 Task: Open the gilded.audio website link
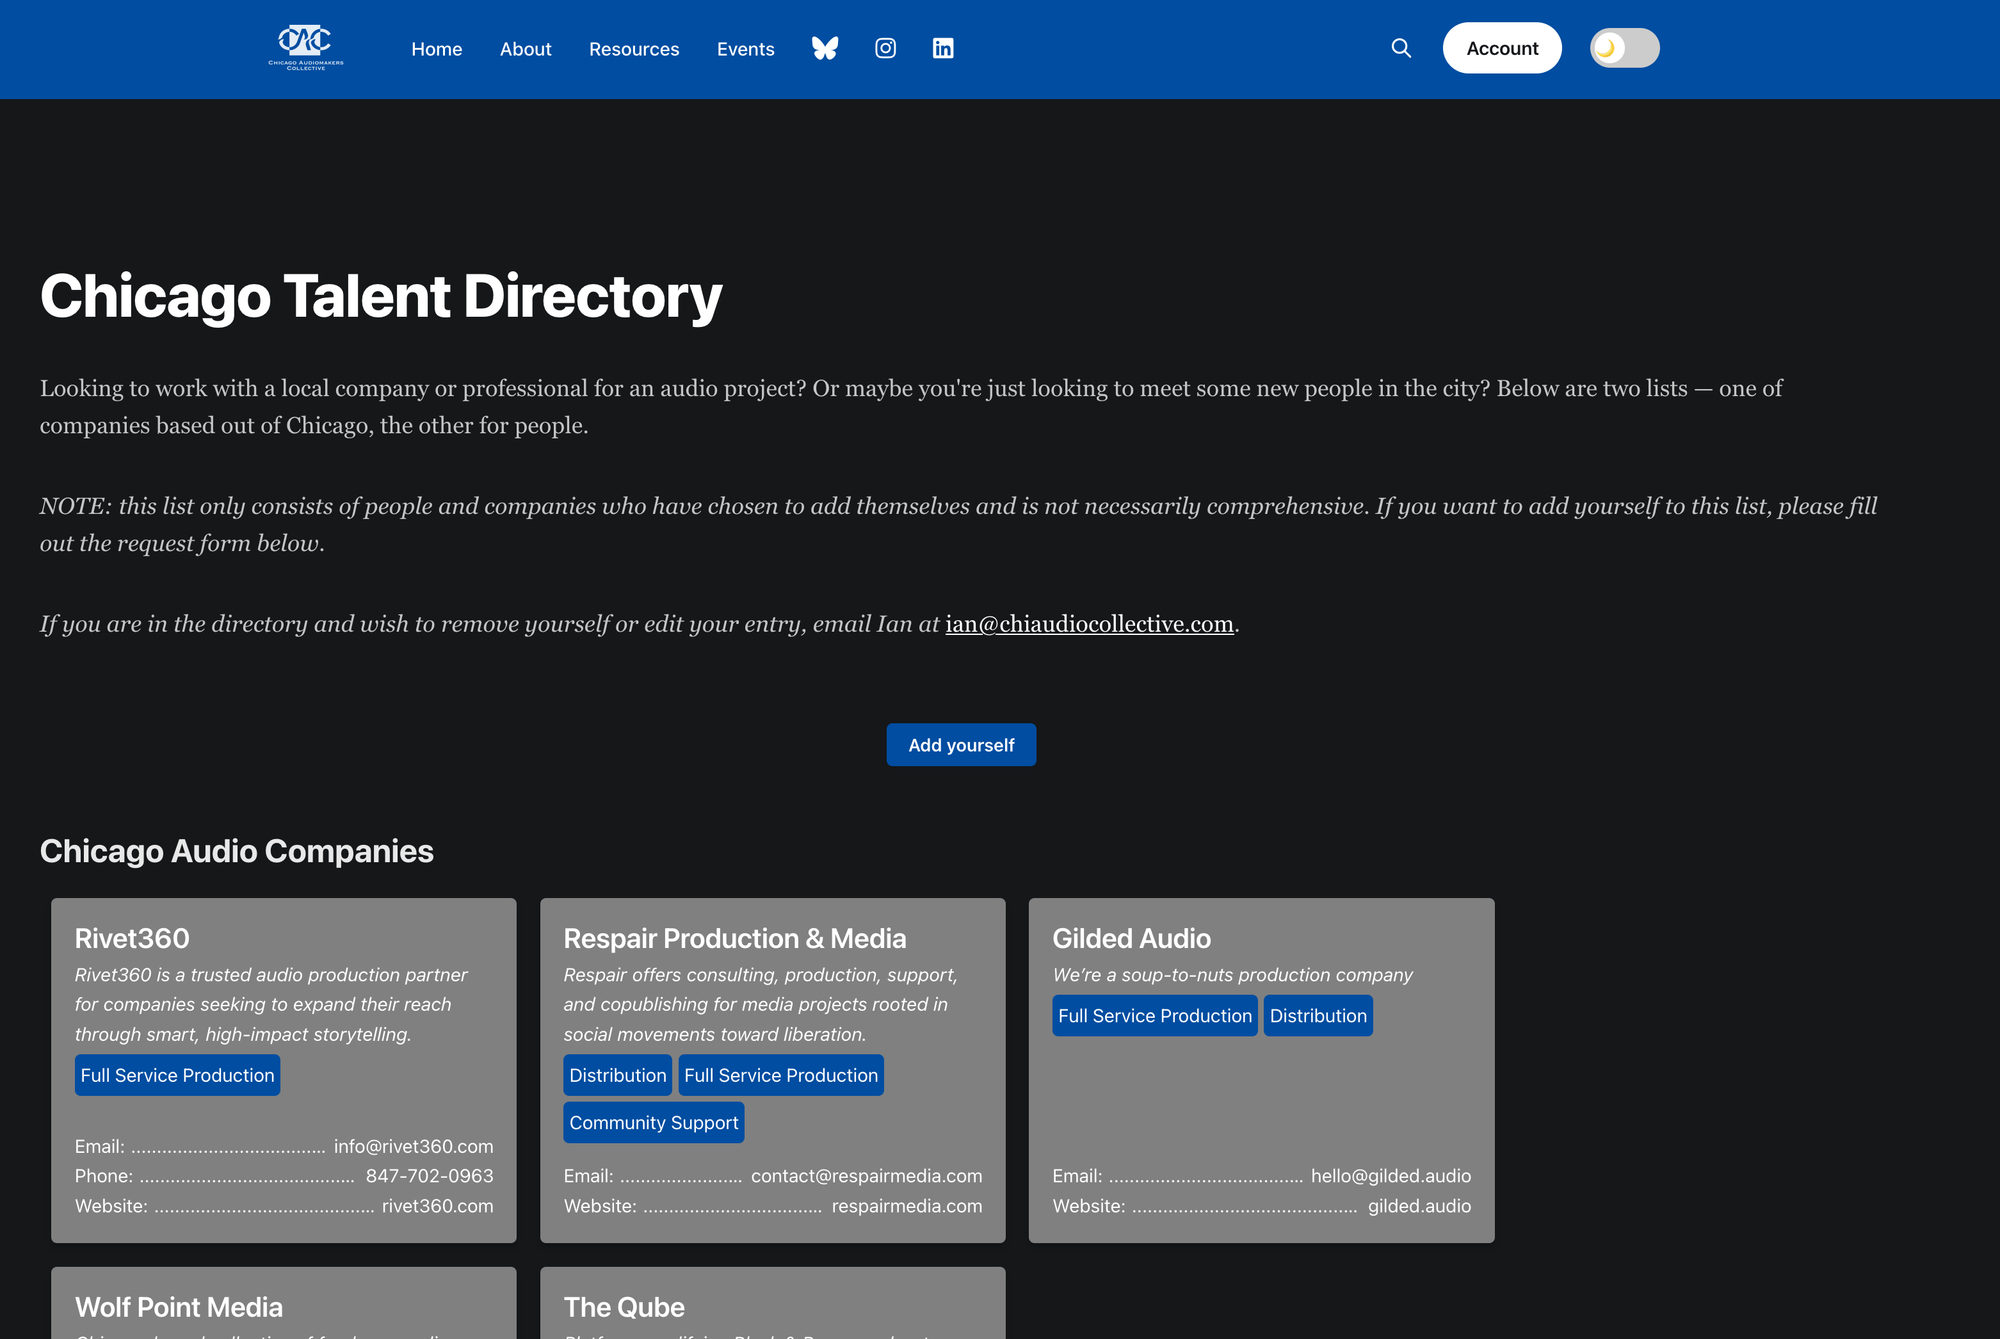[x=1418, y=1206]
